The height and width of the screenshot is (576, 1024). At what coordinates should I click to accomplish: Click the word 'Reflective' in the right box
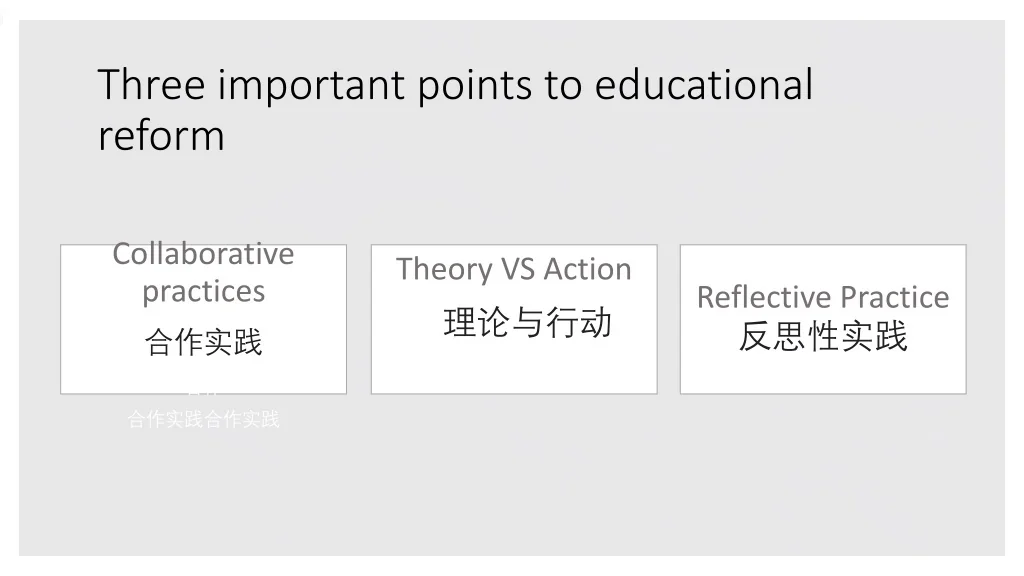click(x=763, y=297)
